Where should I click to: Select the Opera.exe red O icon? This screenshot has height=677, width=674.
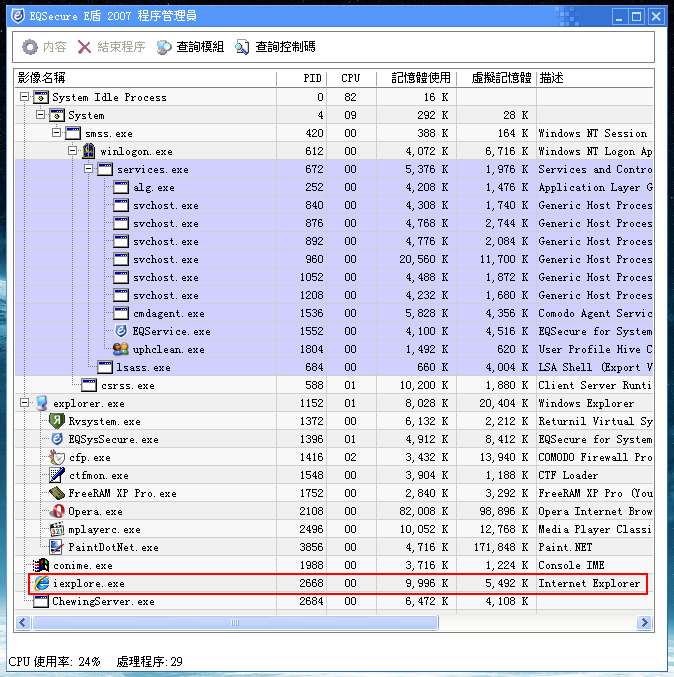[57, 511]
